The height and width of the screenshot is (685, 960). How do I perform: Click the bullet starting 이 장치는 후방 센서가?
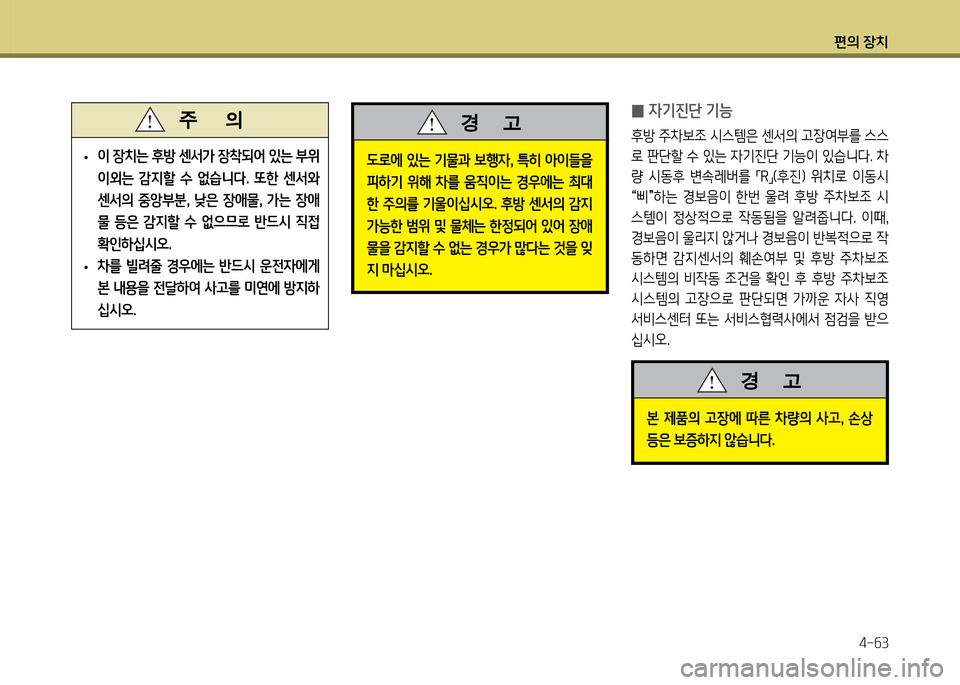[x=201, y=200]
